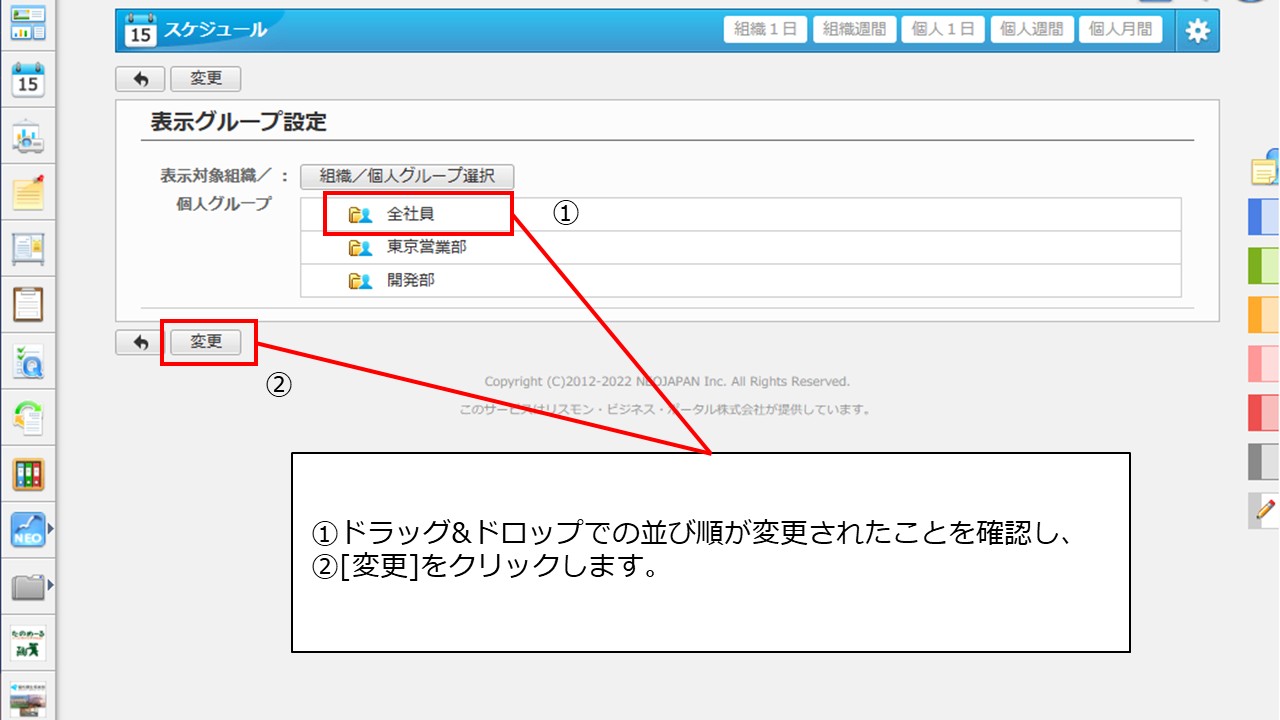This screenshot has height=720, width=1280.
Task: Click the 表示対象組織/ label
Action: (x=219, y=175)
